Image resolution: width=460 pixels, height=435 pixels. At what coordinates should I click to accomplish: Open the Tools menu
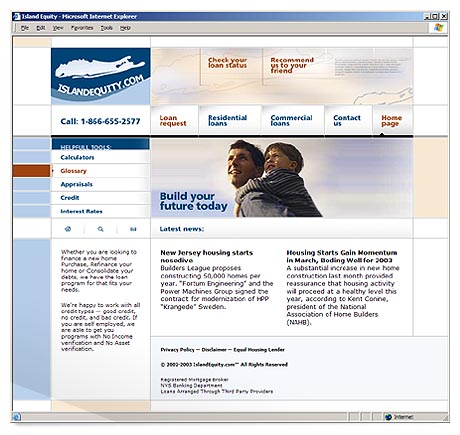click(107, 28)
